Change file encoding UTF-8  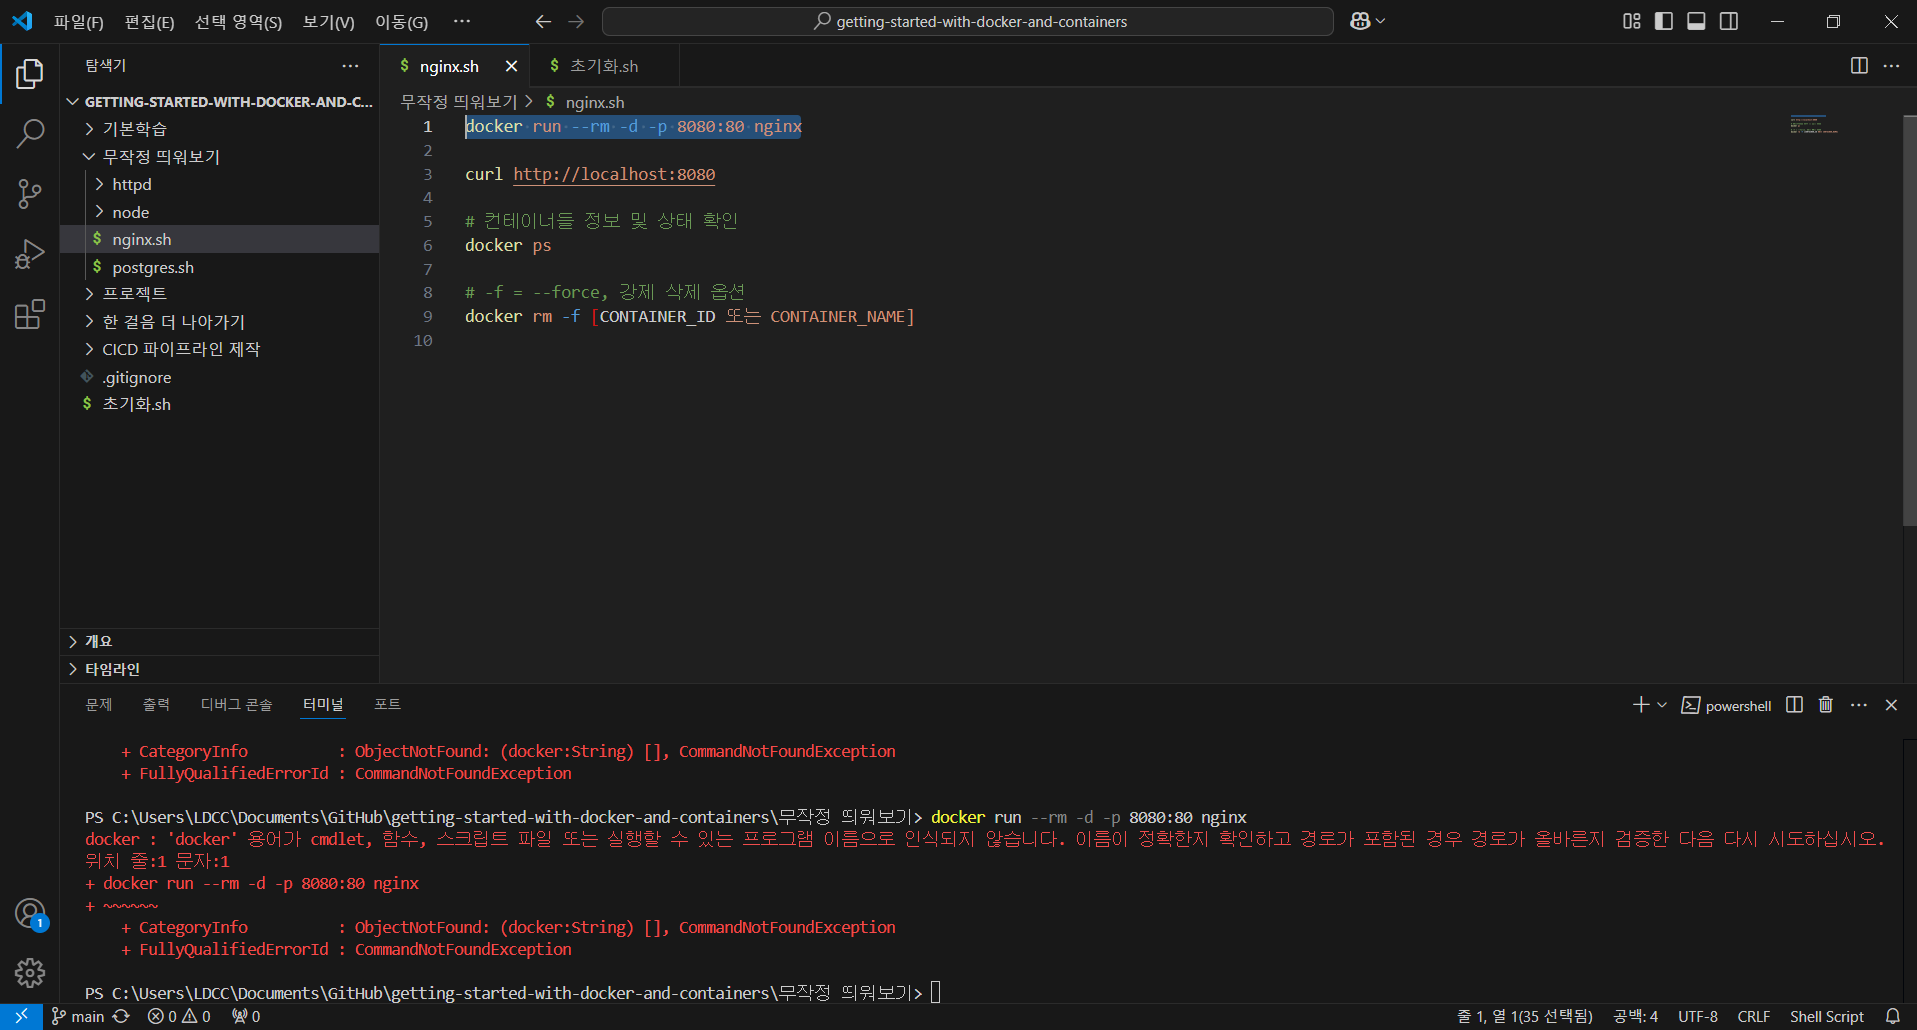point(1697,1016)
